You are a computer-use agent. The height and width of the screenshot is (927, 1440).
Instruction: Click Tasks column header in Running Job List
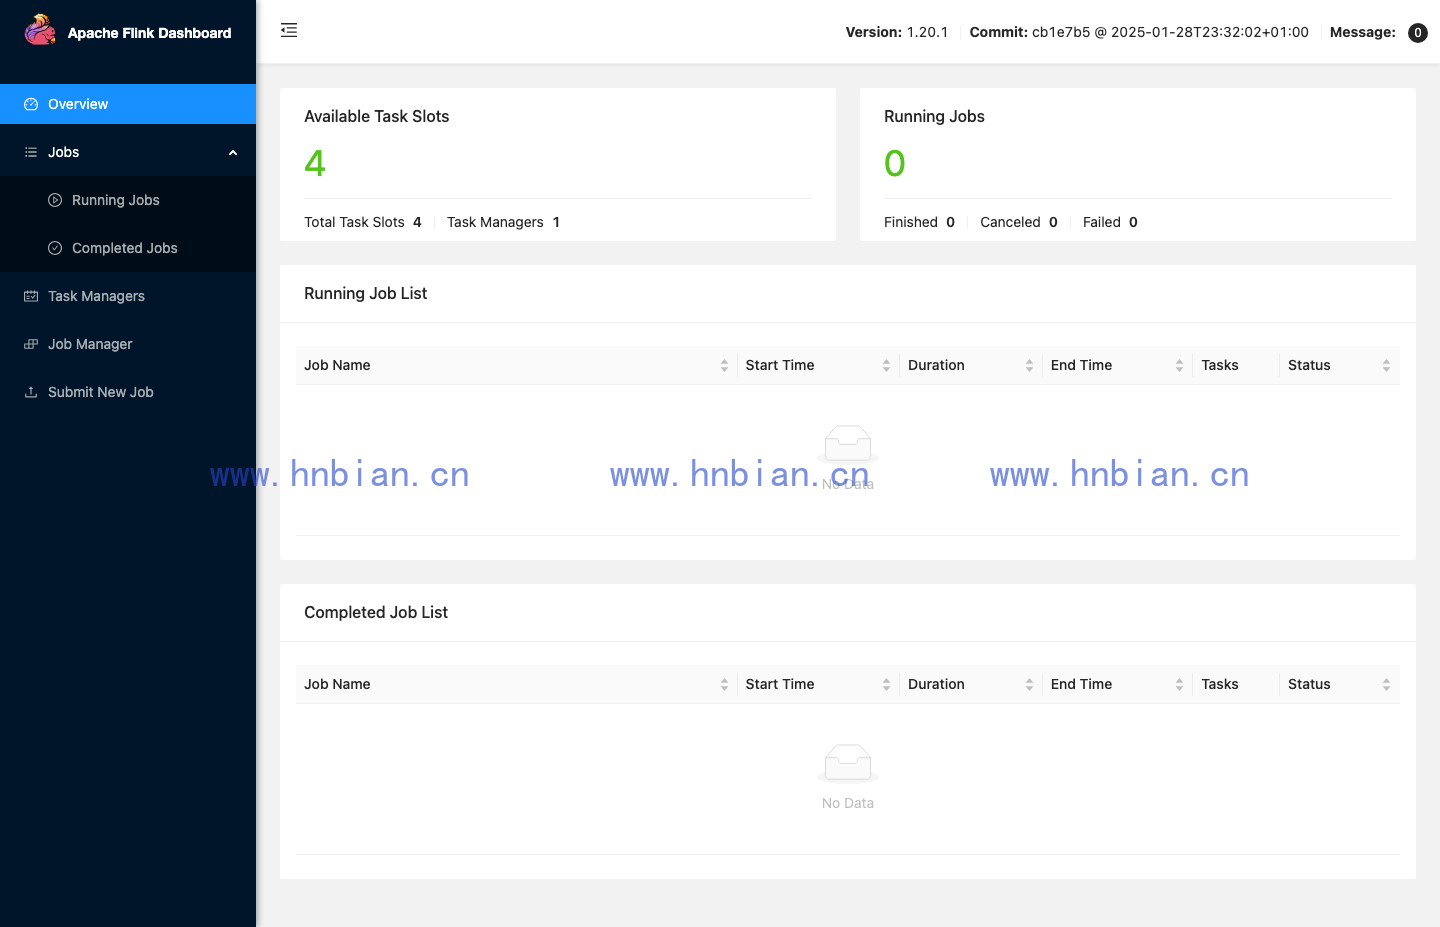pos(1220,365)
